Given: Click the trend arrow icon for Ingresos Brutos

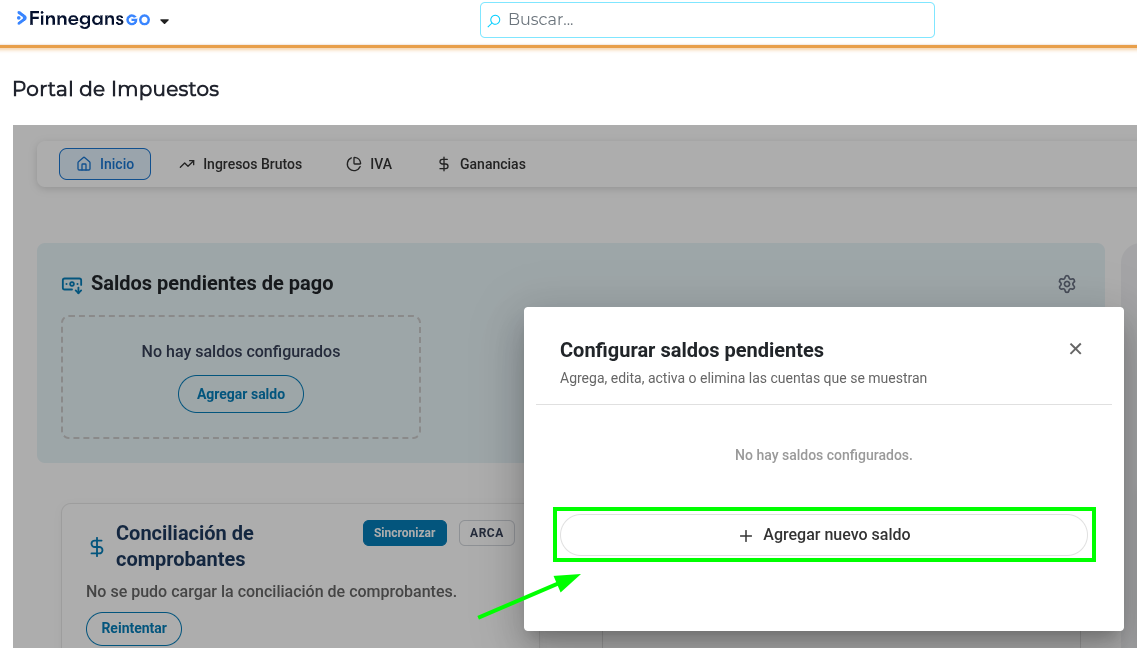Looking at the screenshot, I should pos(187,164).
